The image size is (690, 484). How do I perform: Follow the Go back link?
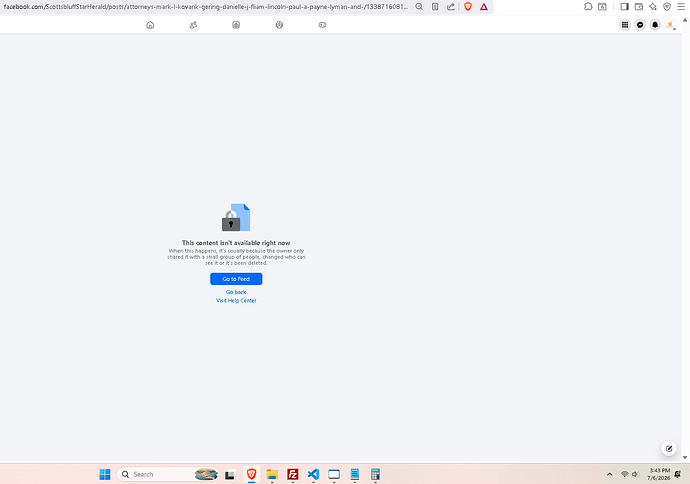click(x=236, y=292)
